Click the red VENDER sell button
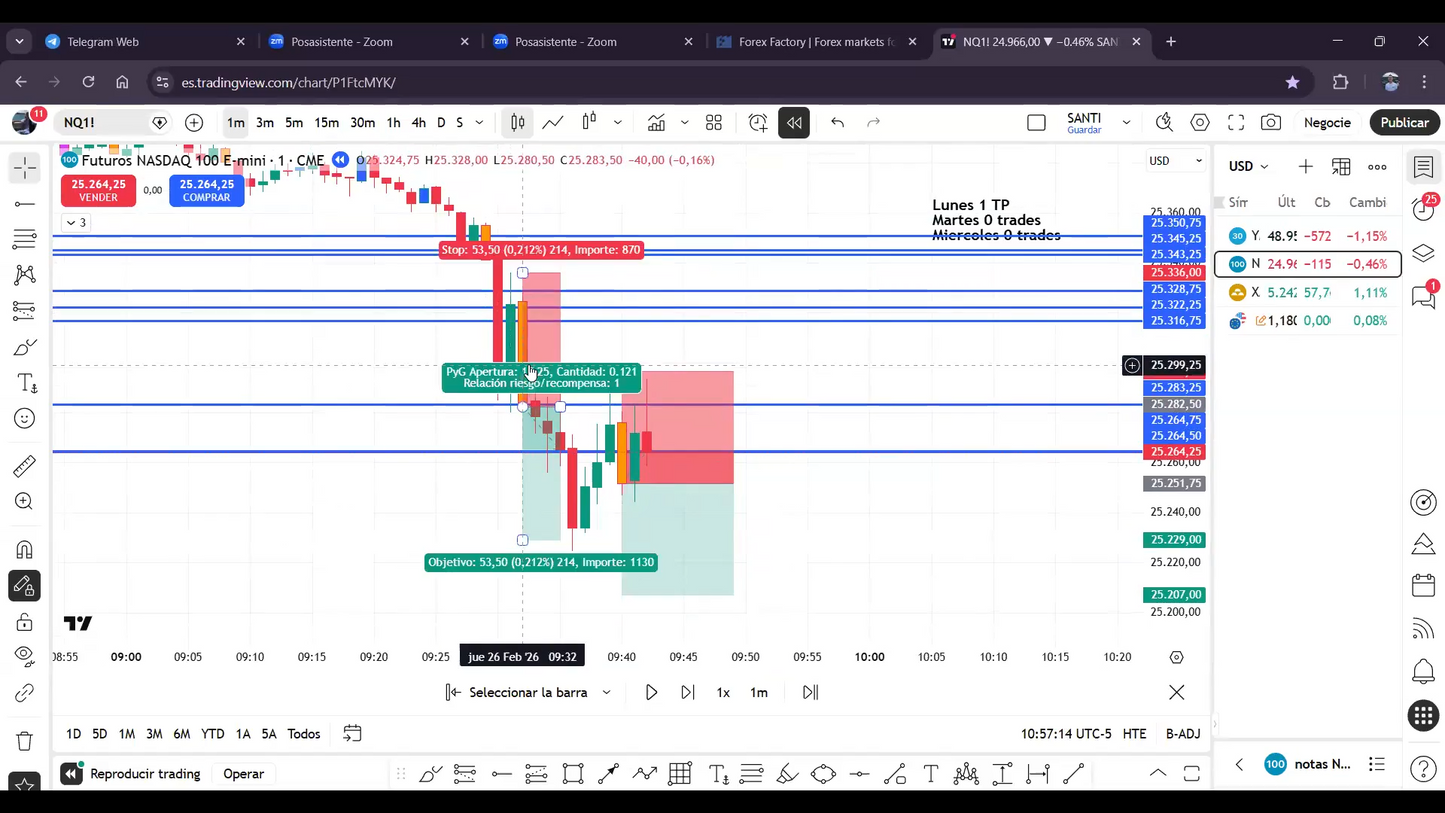 coord(98,190)
